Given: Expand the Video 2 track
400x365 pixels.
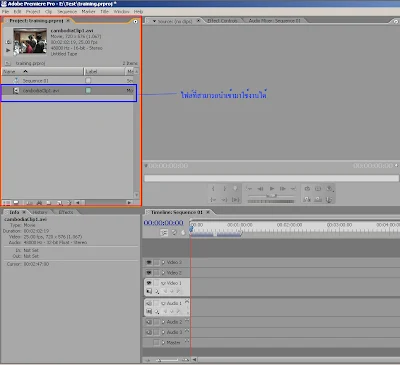Looking at the screenshot, I should (163, 273).
